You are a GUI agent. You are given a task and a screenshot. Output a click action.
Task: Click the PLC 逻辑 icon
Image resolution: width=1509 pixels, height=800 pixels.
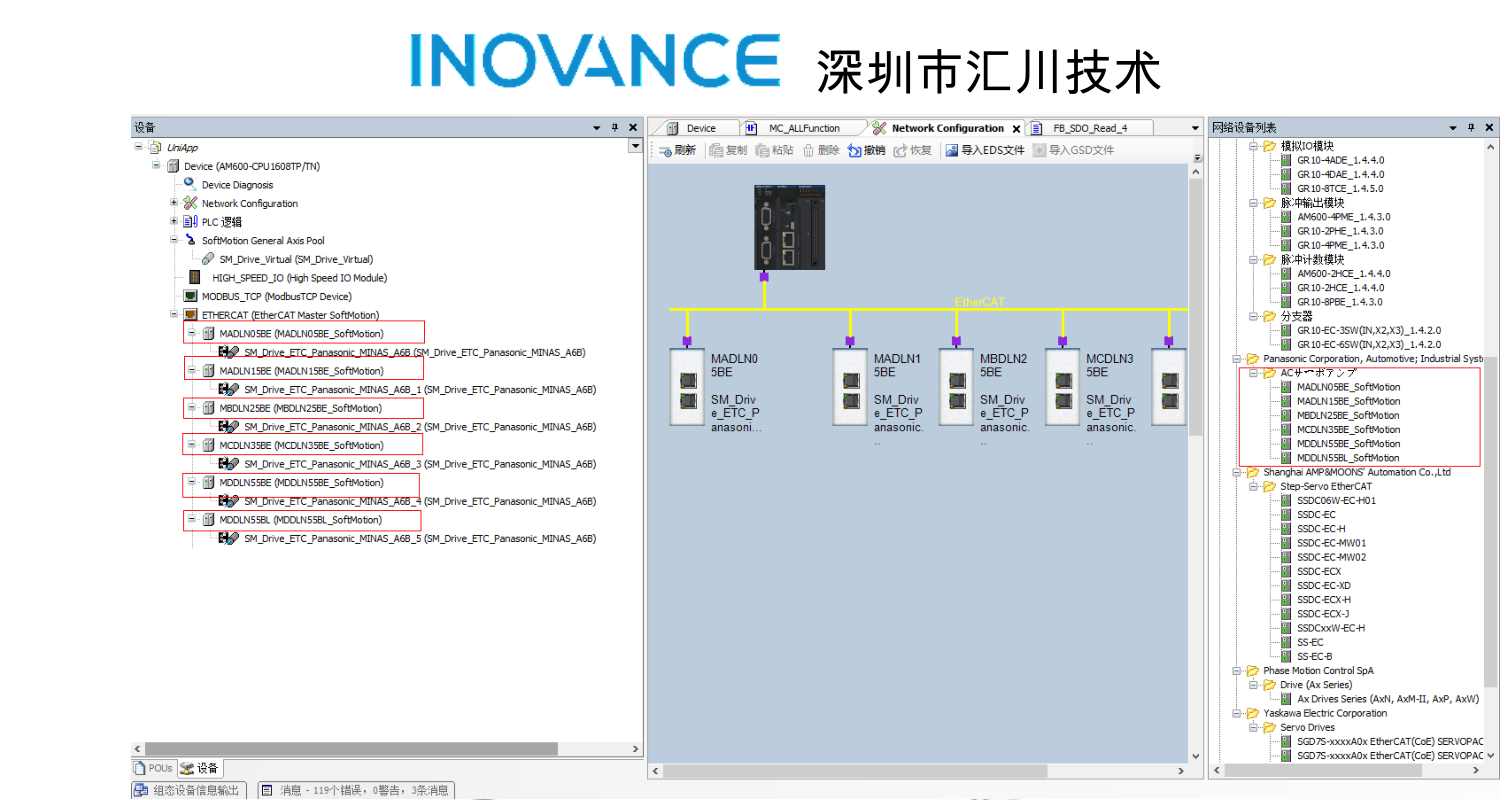(191, 221)
